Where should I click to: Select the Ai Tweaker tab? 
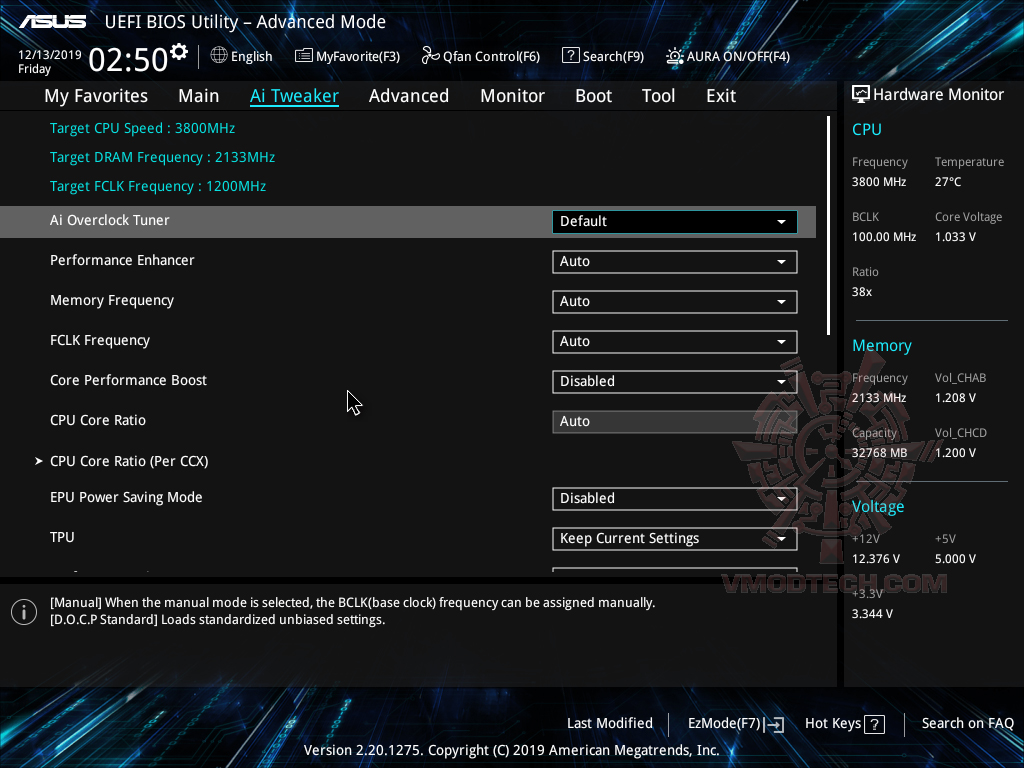(294, 96)
